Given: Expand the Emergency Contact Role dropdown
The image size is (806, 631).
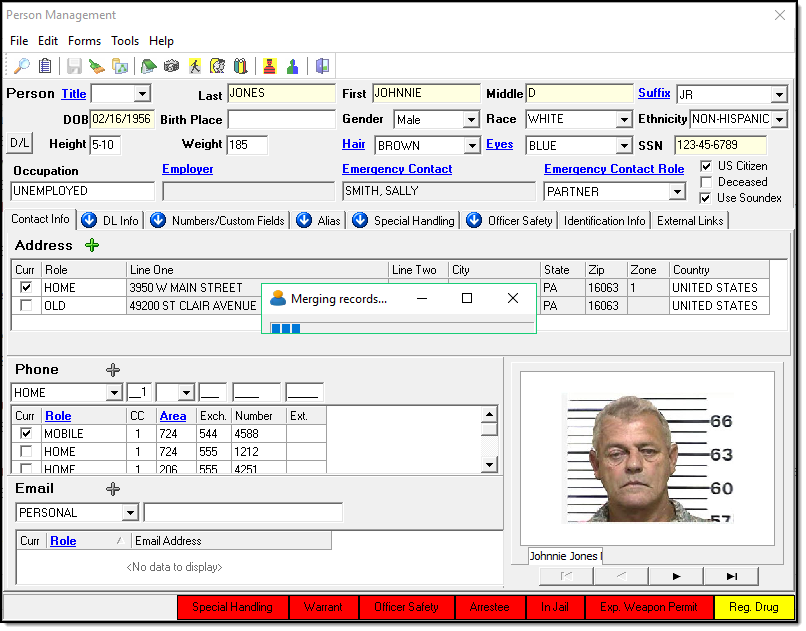Looking at the screenshot, I should click(676, 191).
